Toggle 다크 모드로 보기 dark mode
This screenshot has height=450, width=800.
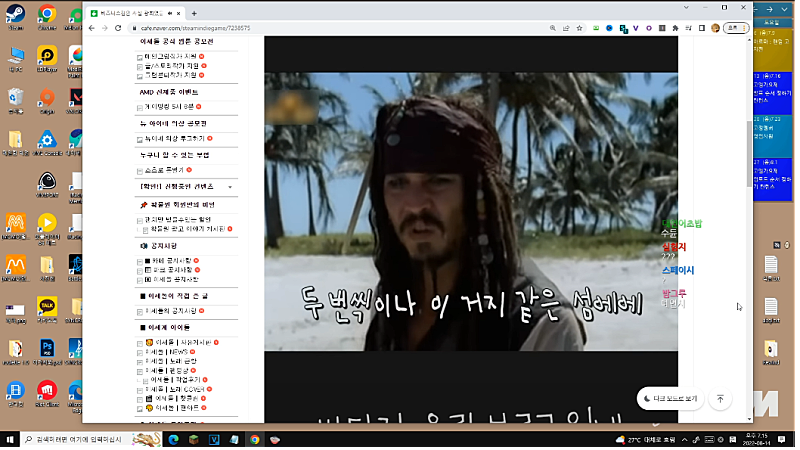tap(671, 398)
